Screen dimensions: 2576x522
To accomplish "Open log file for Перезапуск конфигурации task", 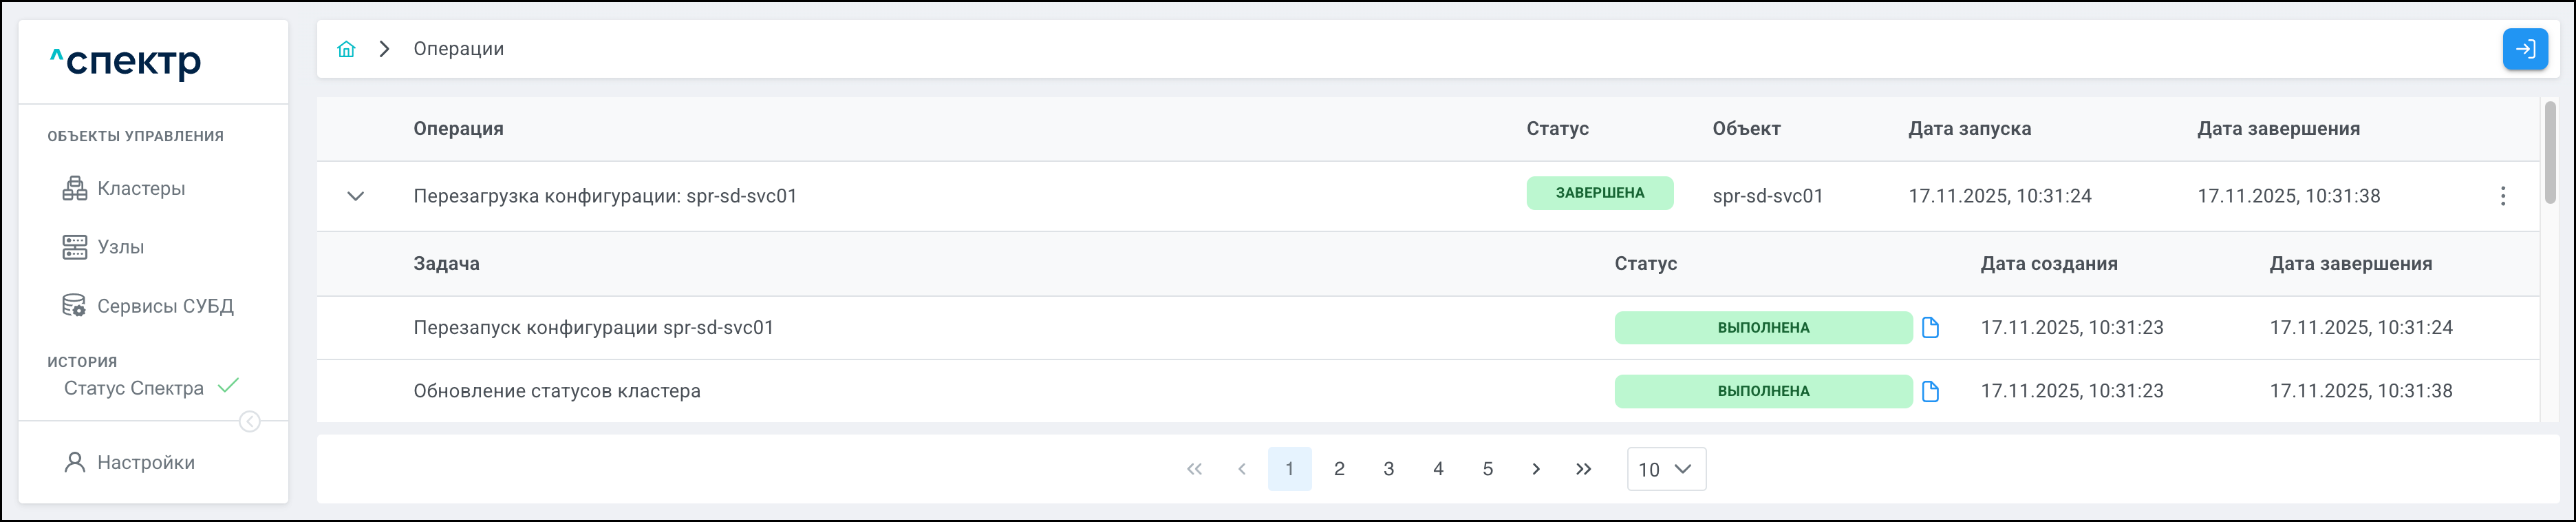I will 1930,328.
